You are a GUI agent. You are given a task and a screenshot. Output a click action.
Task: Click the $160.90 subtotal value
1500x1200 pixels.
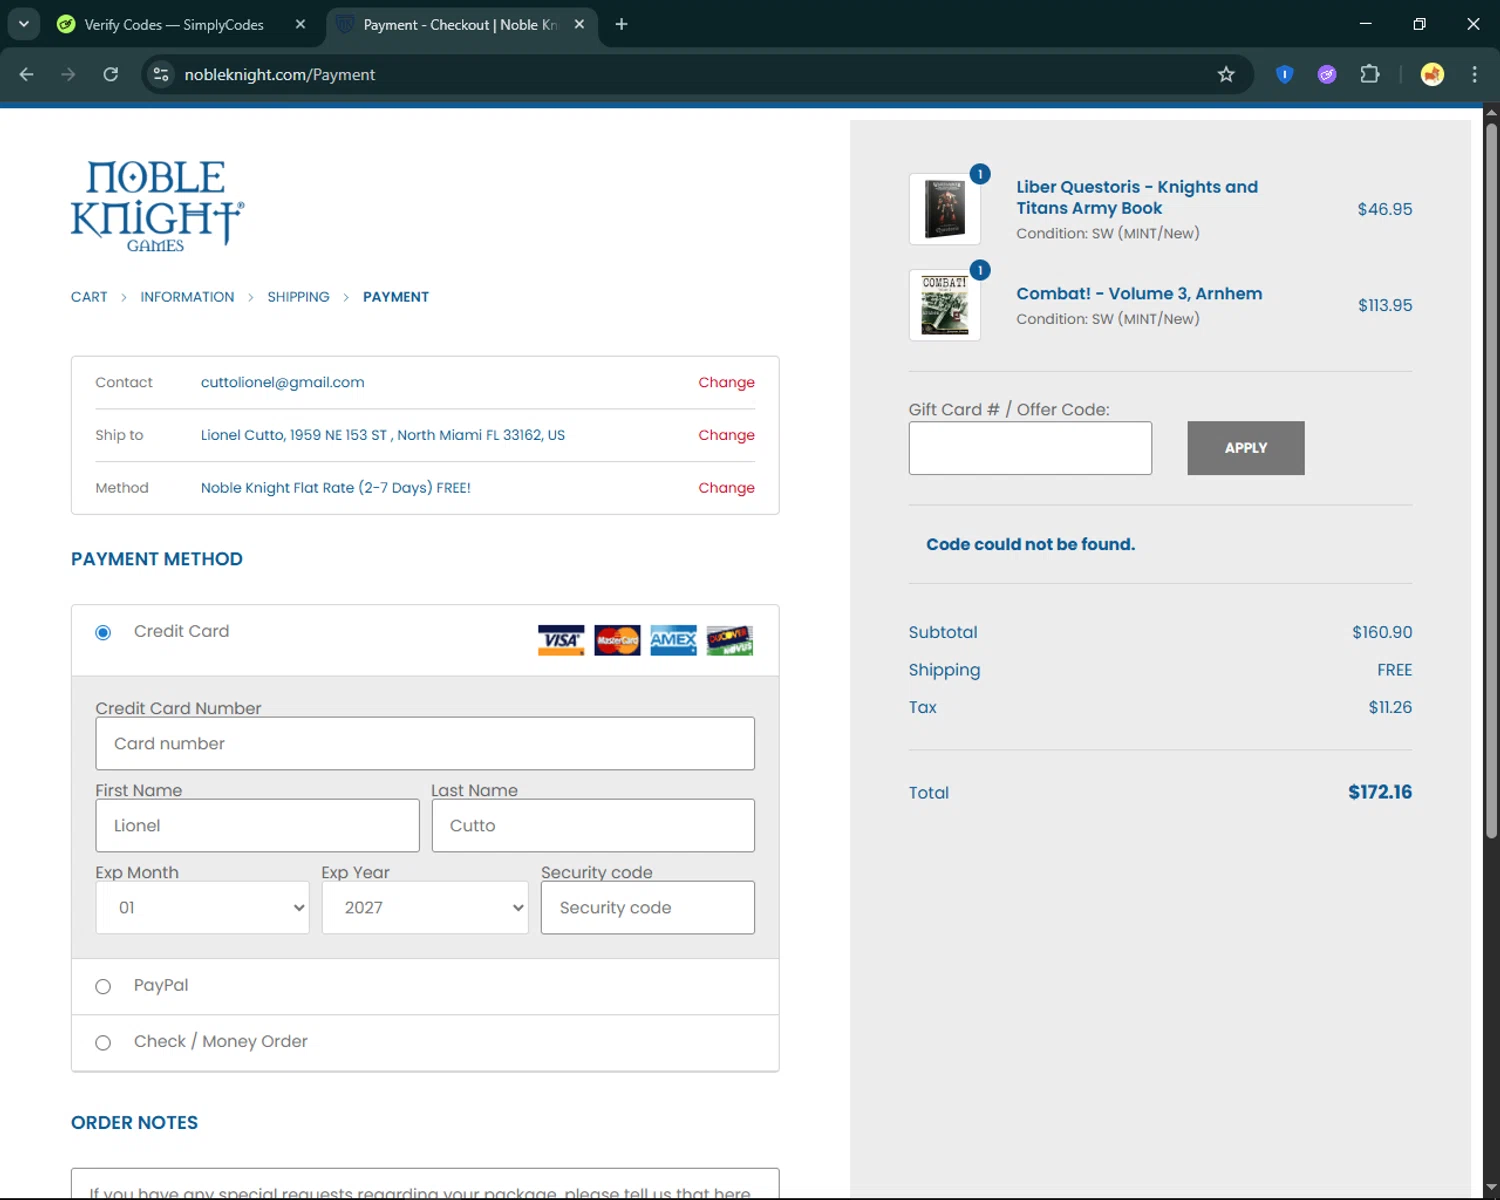tap(1382, 632)
